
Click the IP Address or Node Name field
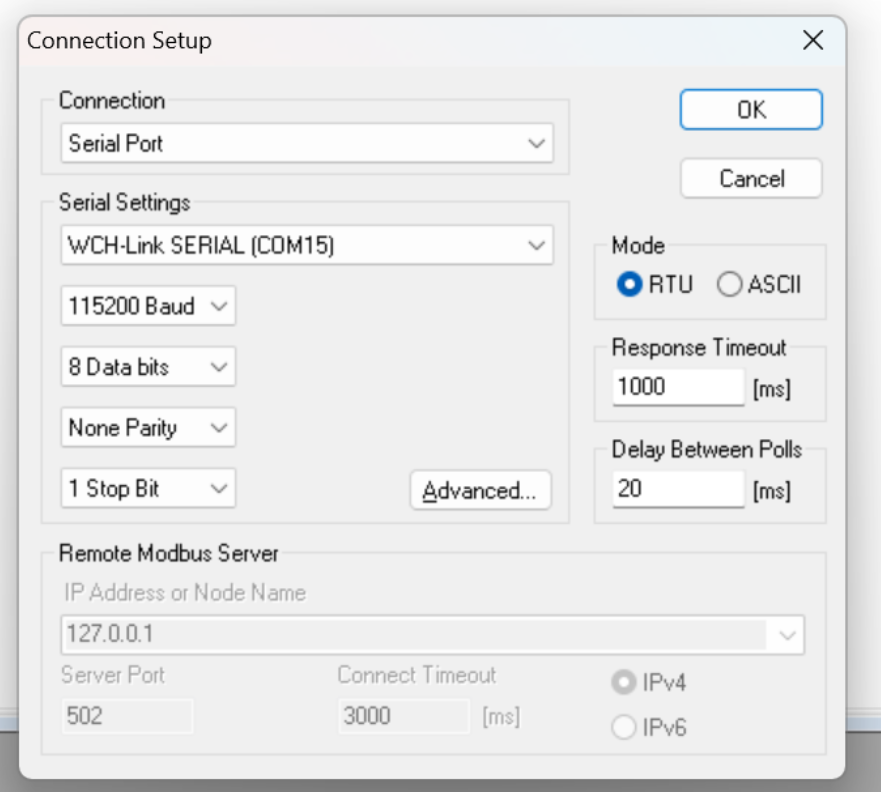[433, 635]
